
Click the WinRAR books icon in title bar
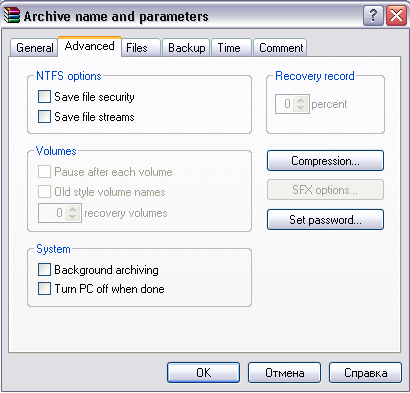point(12,16)
